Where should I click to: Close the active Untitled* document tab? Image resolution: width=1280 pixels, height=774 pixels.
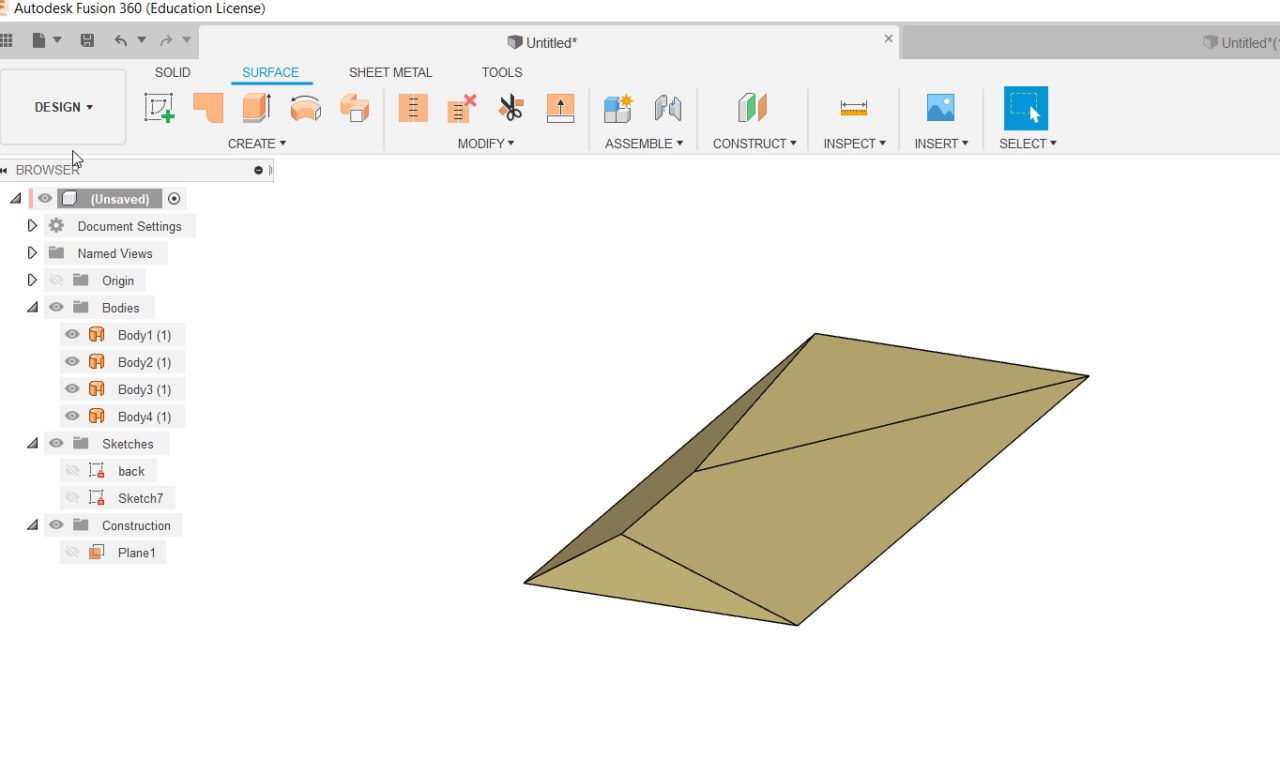click(x=888, y=39)
